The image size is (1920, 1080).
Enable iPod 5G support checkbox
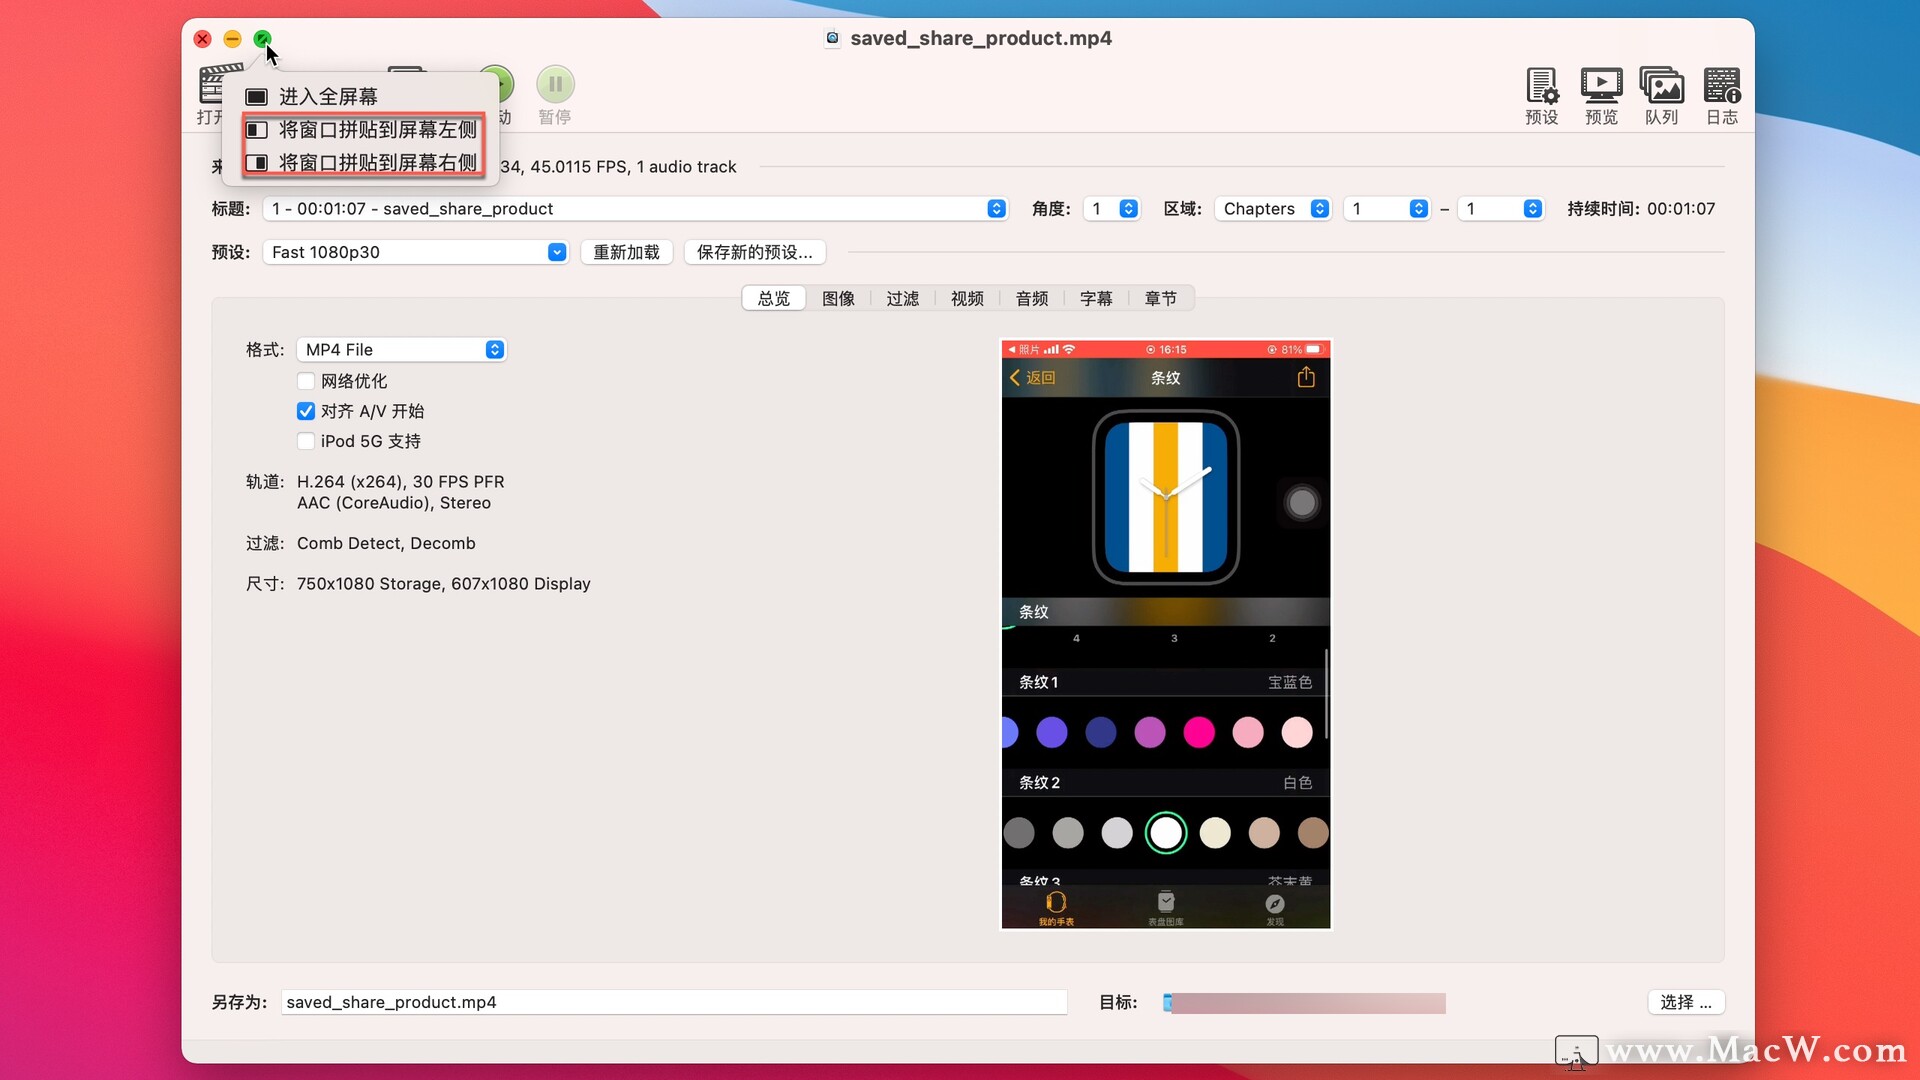[x=306, y=441]
